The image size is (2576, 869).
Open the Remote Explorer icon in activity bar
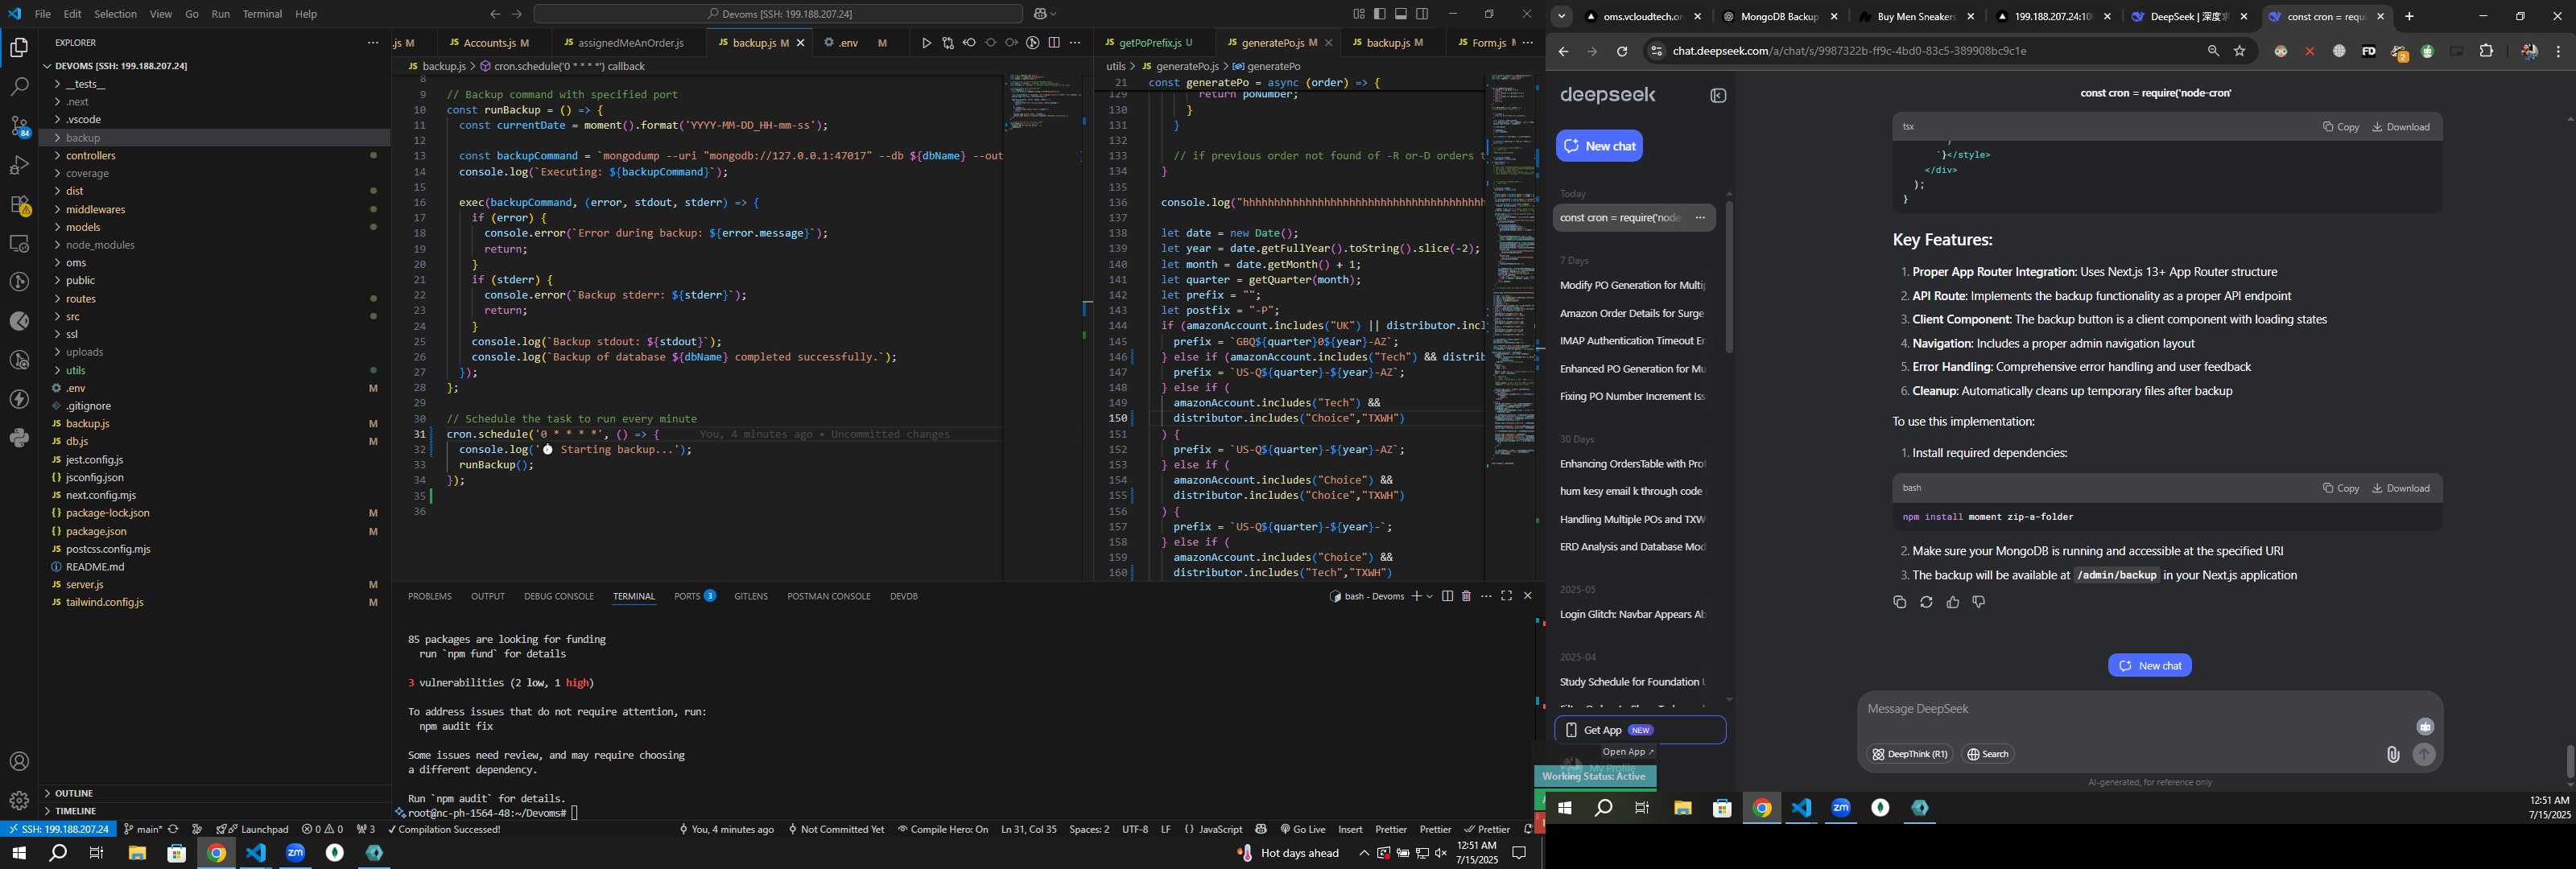tap(19, 244)
